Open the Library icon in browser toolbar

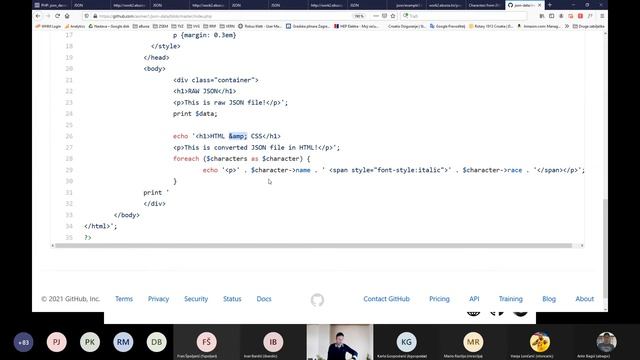542,16
